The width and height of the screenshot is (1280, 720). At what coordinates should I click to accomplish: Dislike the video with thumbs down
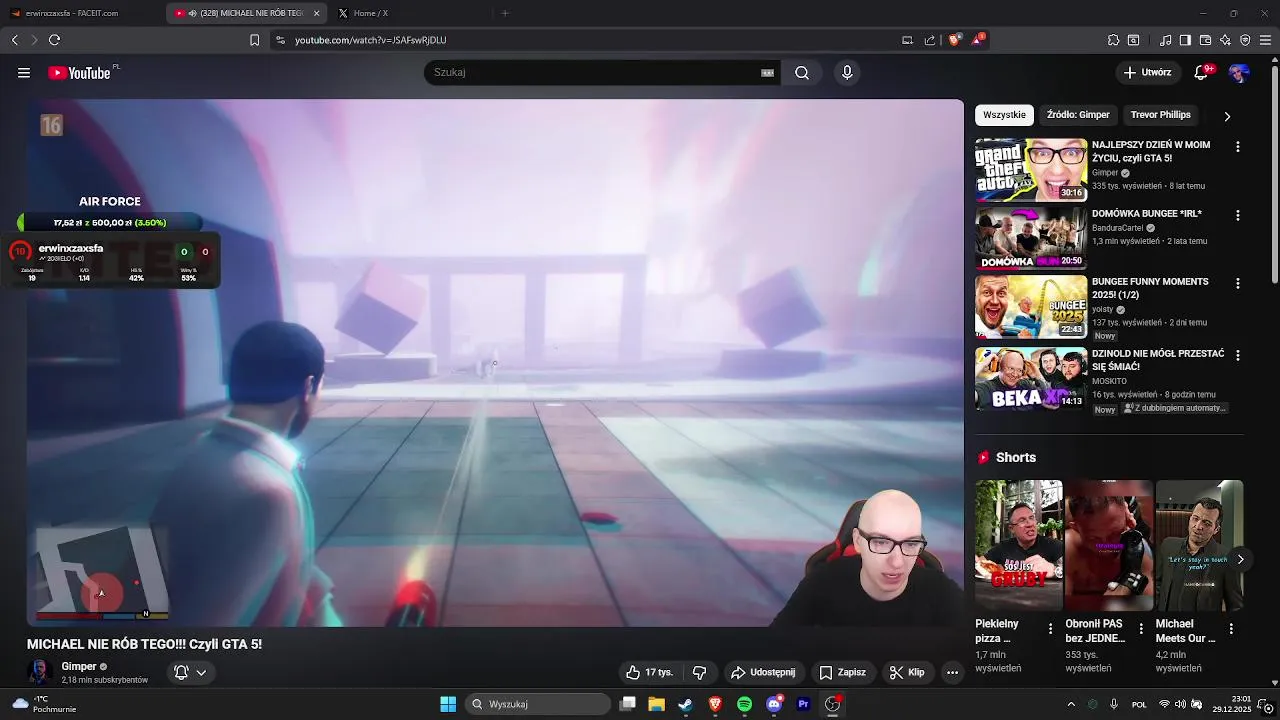(699, 673)
